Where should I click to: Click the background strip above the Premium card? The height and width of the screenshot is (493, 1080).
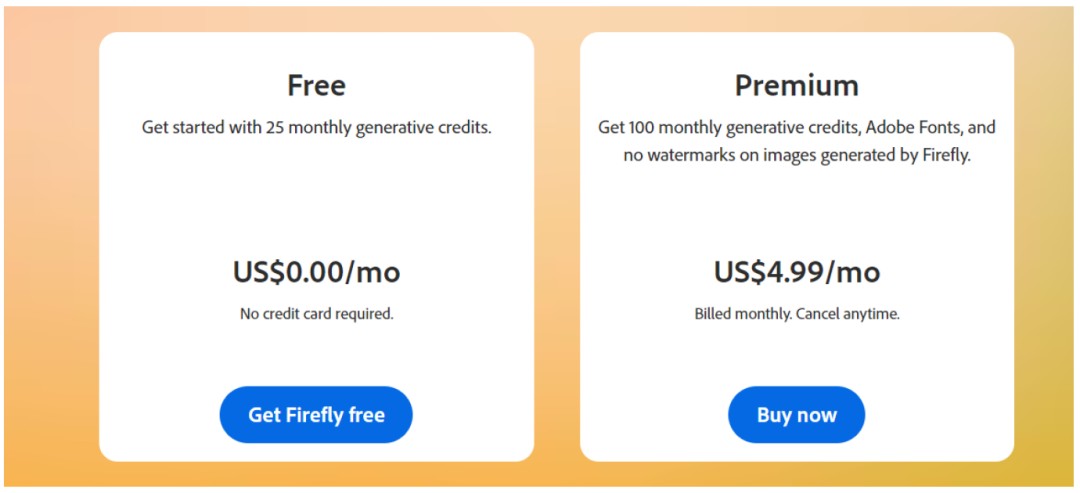pyautogui.click(x=796, y=19)
